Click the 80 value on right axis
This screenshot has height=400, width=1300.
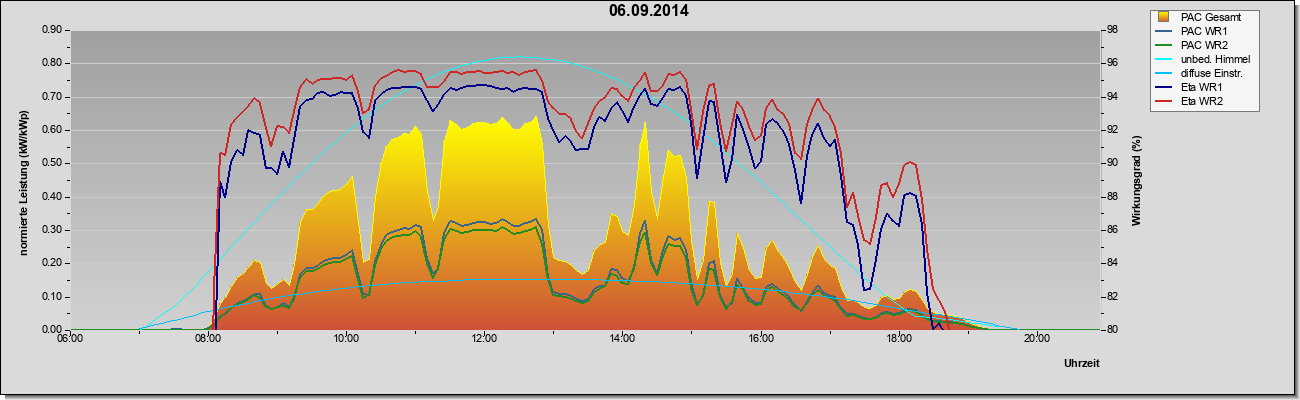[x=1103, y=330]
